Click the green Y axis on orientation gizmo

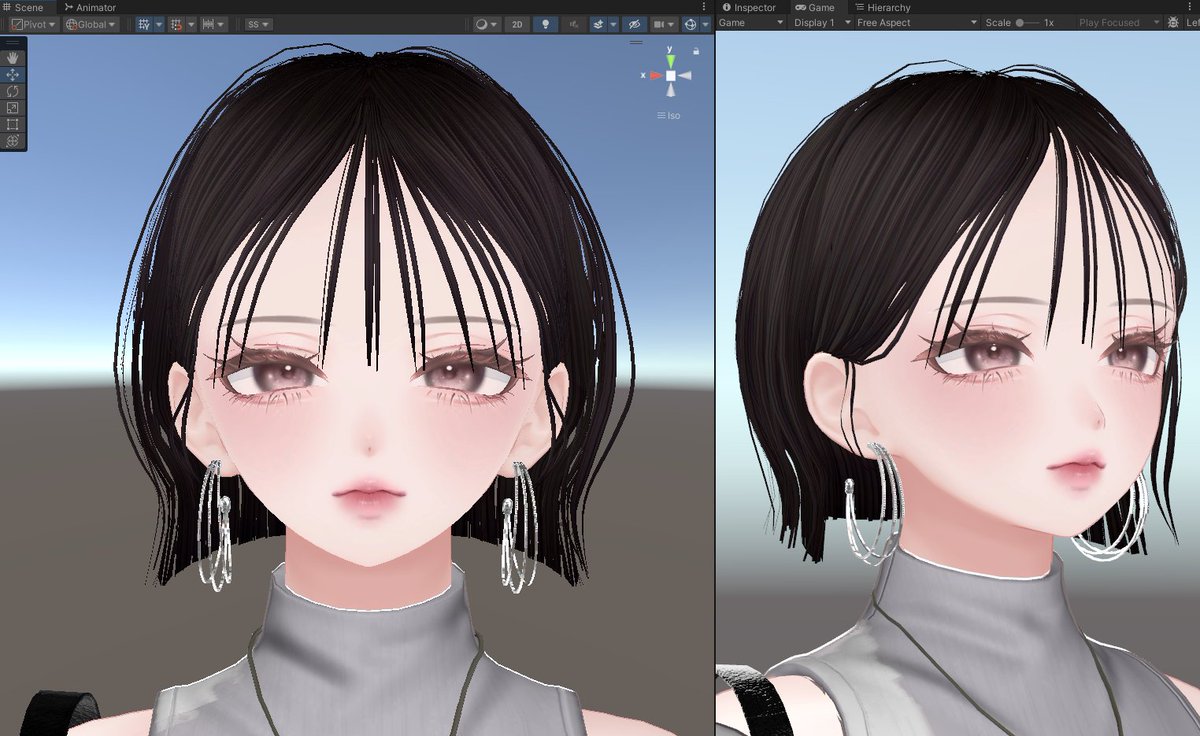(x=671, y=60)
